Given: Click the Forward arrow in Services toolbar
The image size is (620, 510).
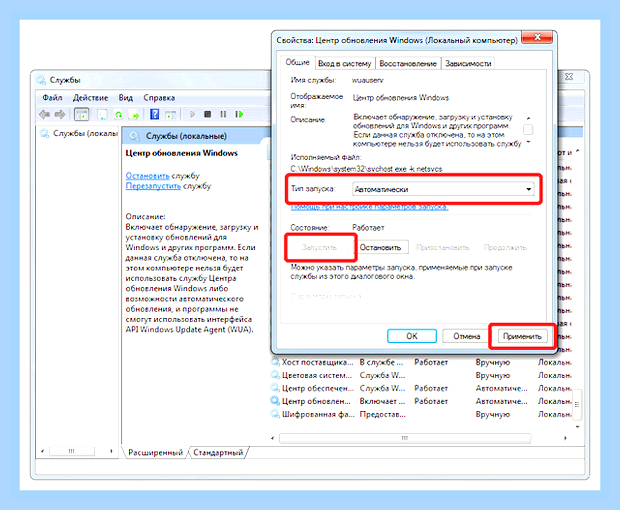Looking at the screenshot, I should (x=60, y=115).
